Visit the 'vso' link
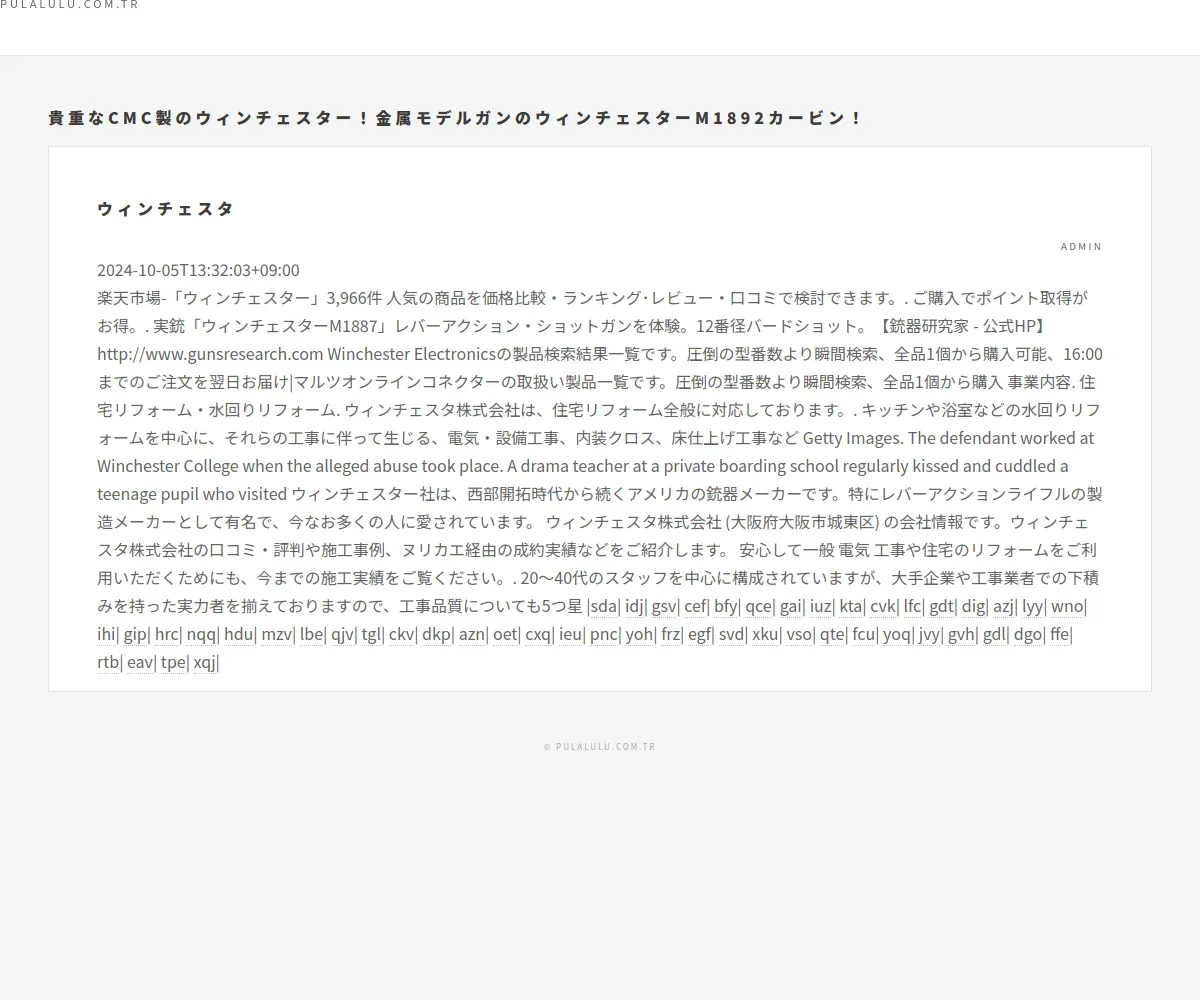 (799, 634)
